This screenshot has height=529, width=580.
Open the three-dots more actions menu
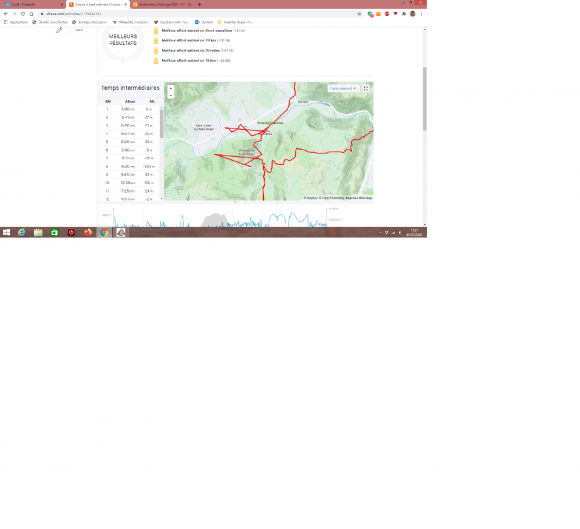[x=79, y=30]
